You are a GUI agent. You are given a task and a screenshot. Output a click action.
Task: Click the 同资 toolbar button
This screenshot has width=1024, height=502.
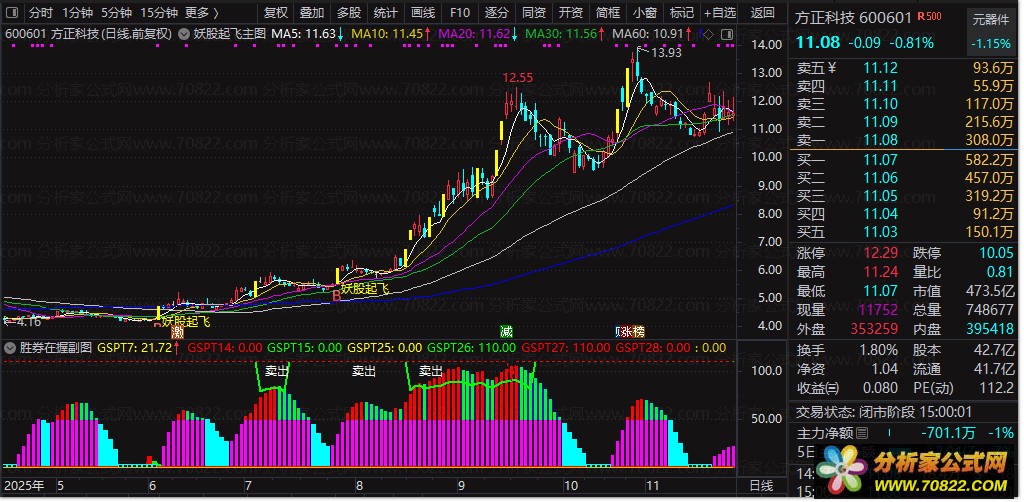pos(534,12)
